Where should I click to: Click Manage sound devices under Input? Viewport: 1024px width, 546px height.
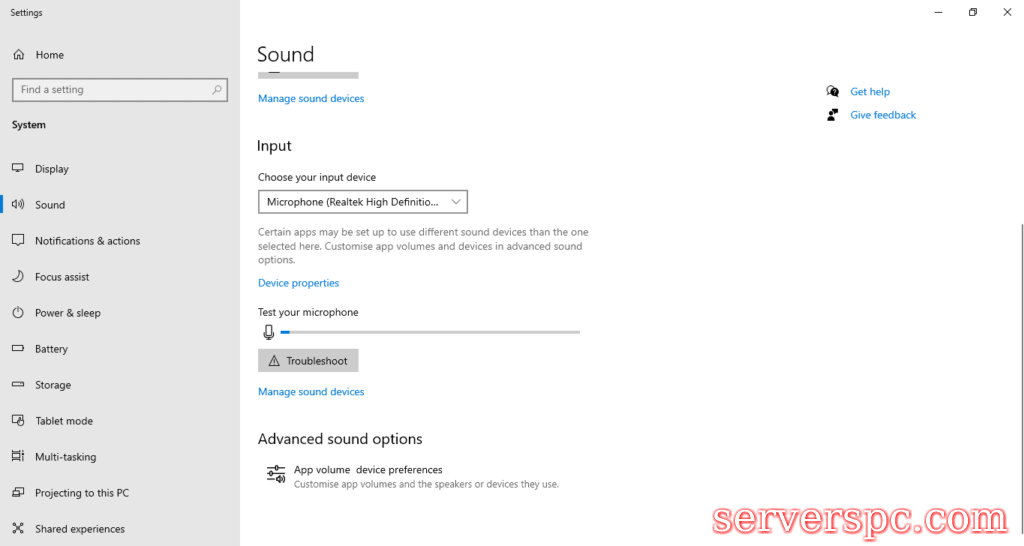[x=311, y=392]
